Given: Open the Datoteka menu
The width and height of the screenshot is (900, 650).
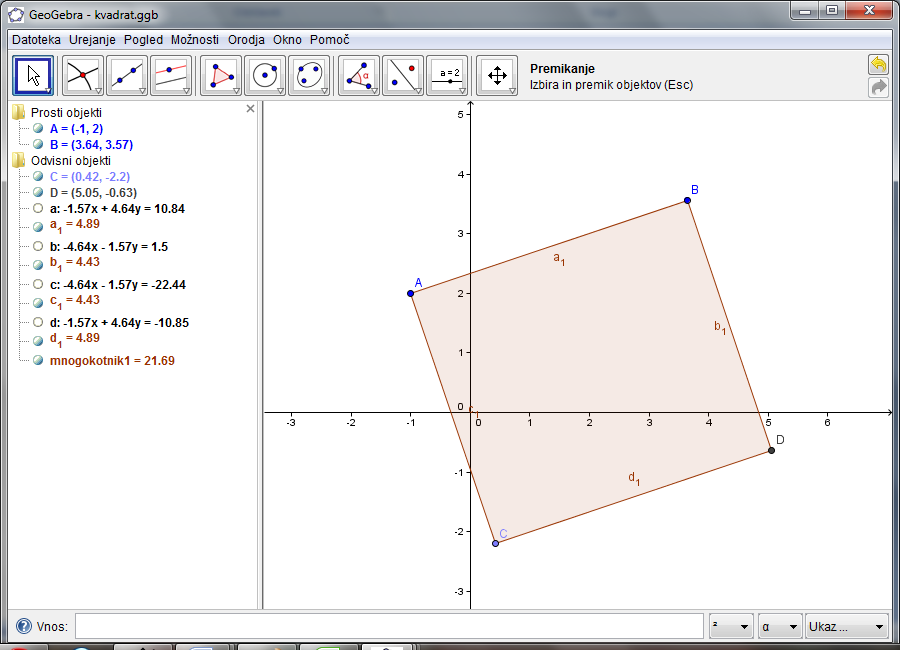Looking at the screenshot, I should pos(36,40).
